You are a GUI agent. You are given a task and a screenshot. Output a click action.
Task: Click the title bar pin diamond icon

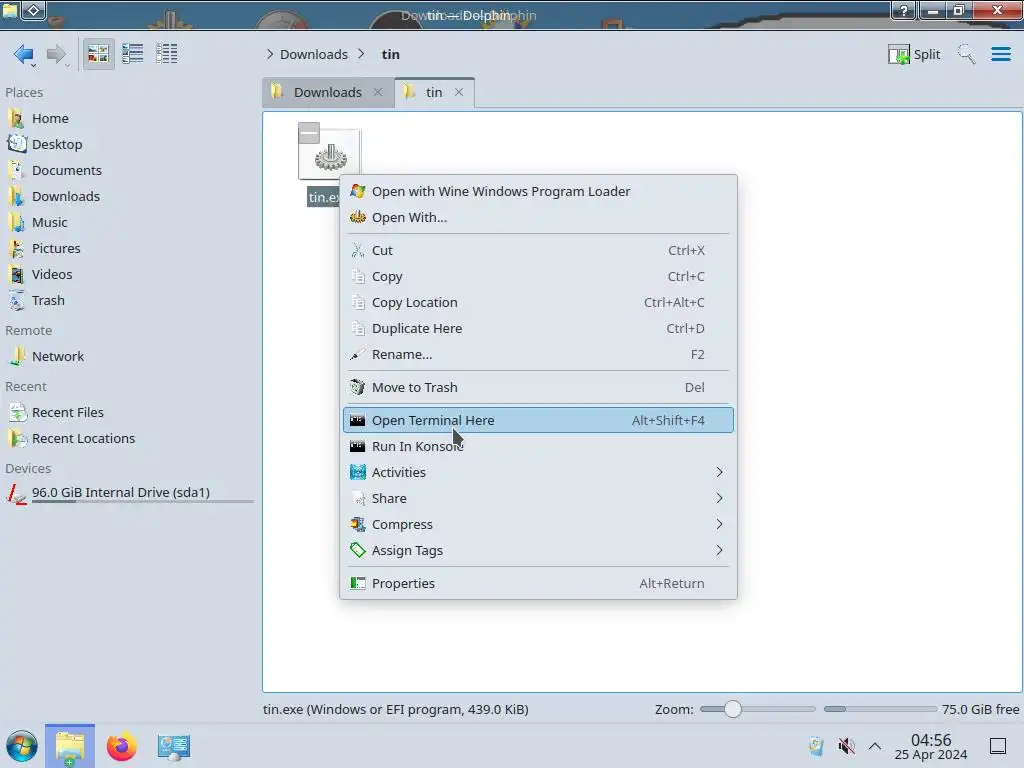(34, 10)
